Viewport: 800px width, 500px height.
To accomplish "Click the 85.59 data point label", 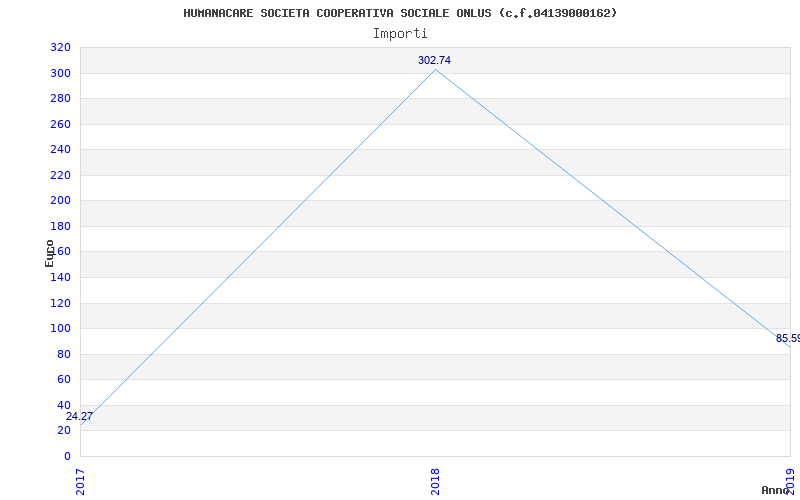I will pyautogui.click(x=788, y=338).
